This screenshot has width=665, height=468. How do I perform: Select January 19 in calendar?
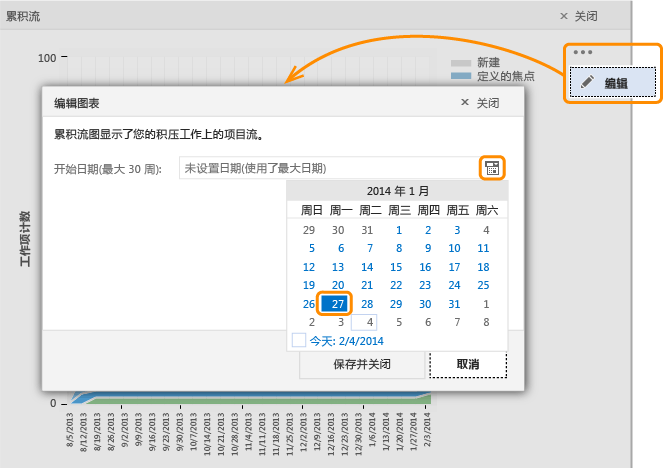309,285
